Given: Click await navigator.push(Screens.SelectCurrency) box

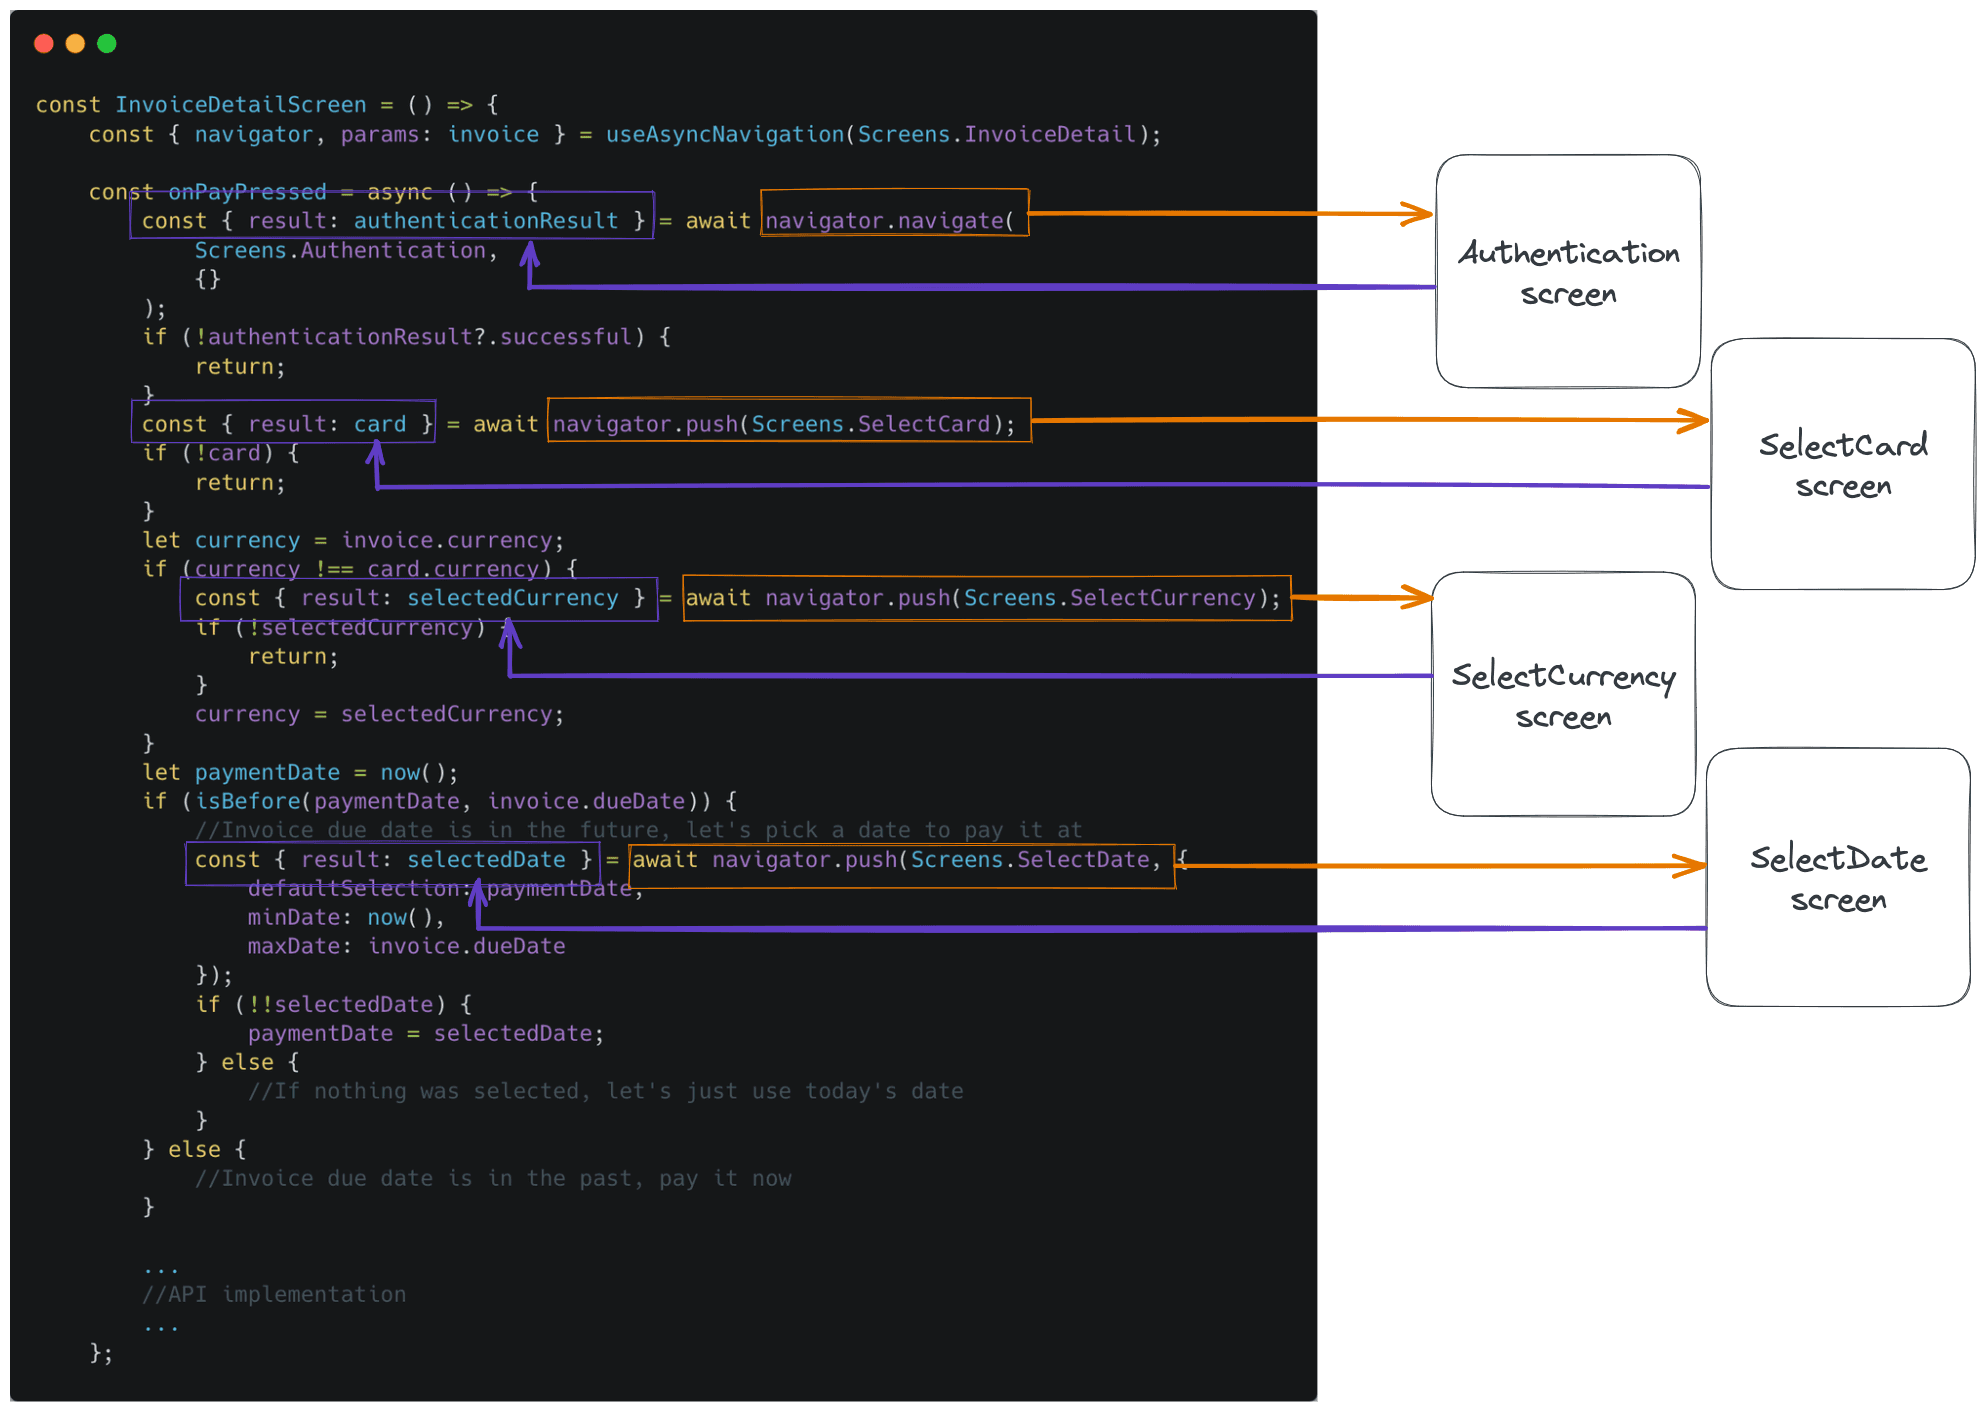Looking at the screenshot, I should coord(987,598).
